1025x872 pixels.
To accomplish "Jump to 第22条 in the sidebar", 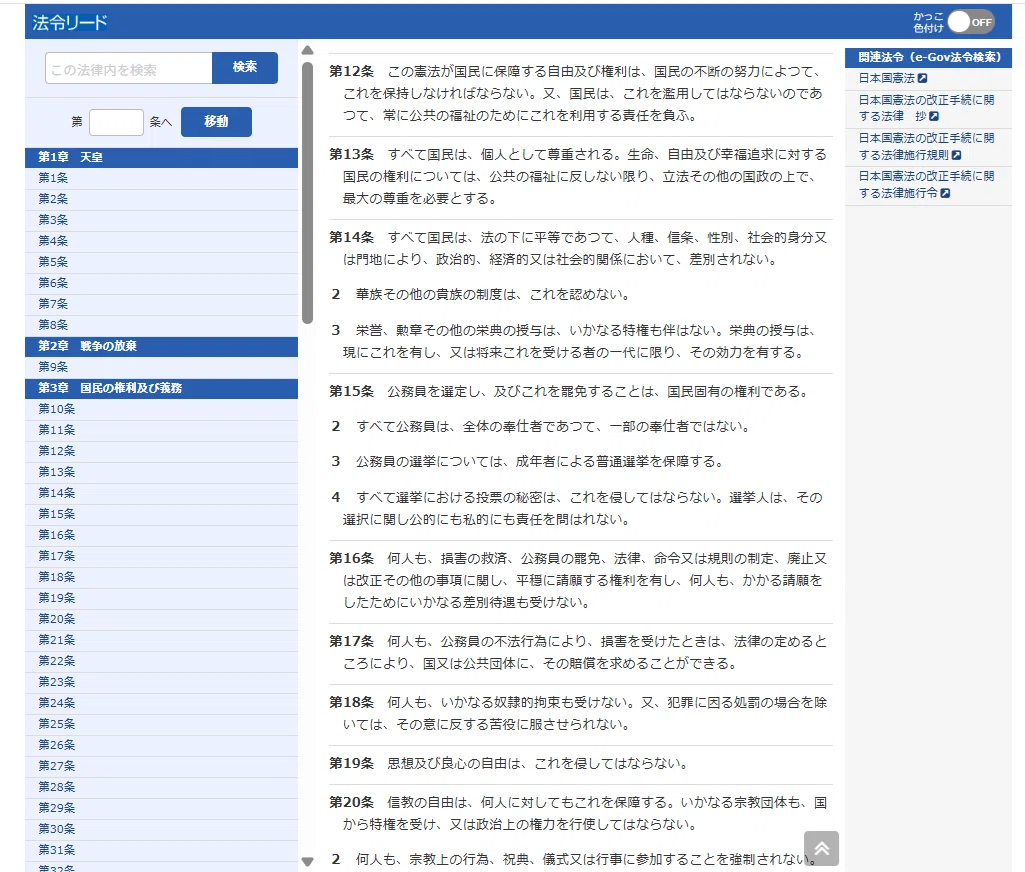I will pos(161,661).
